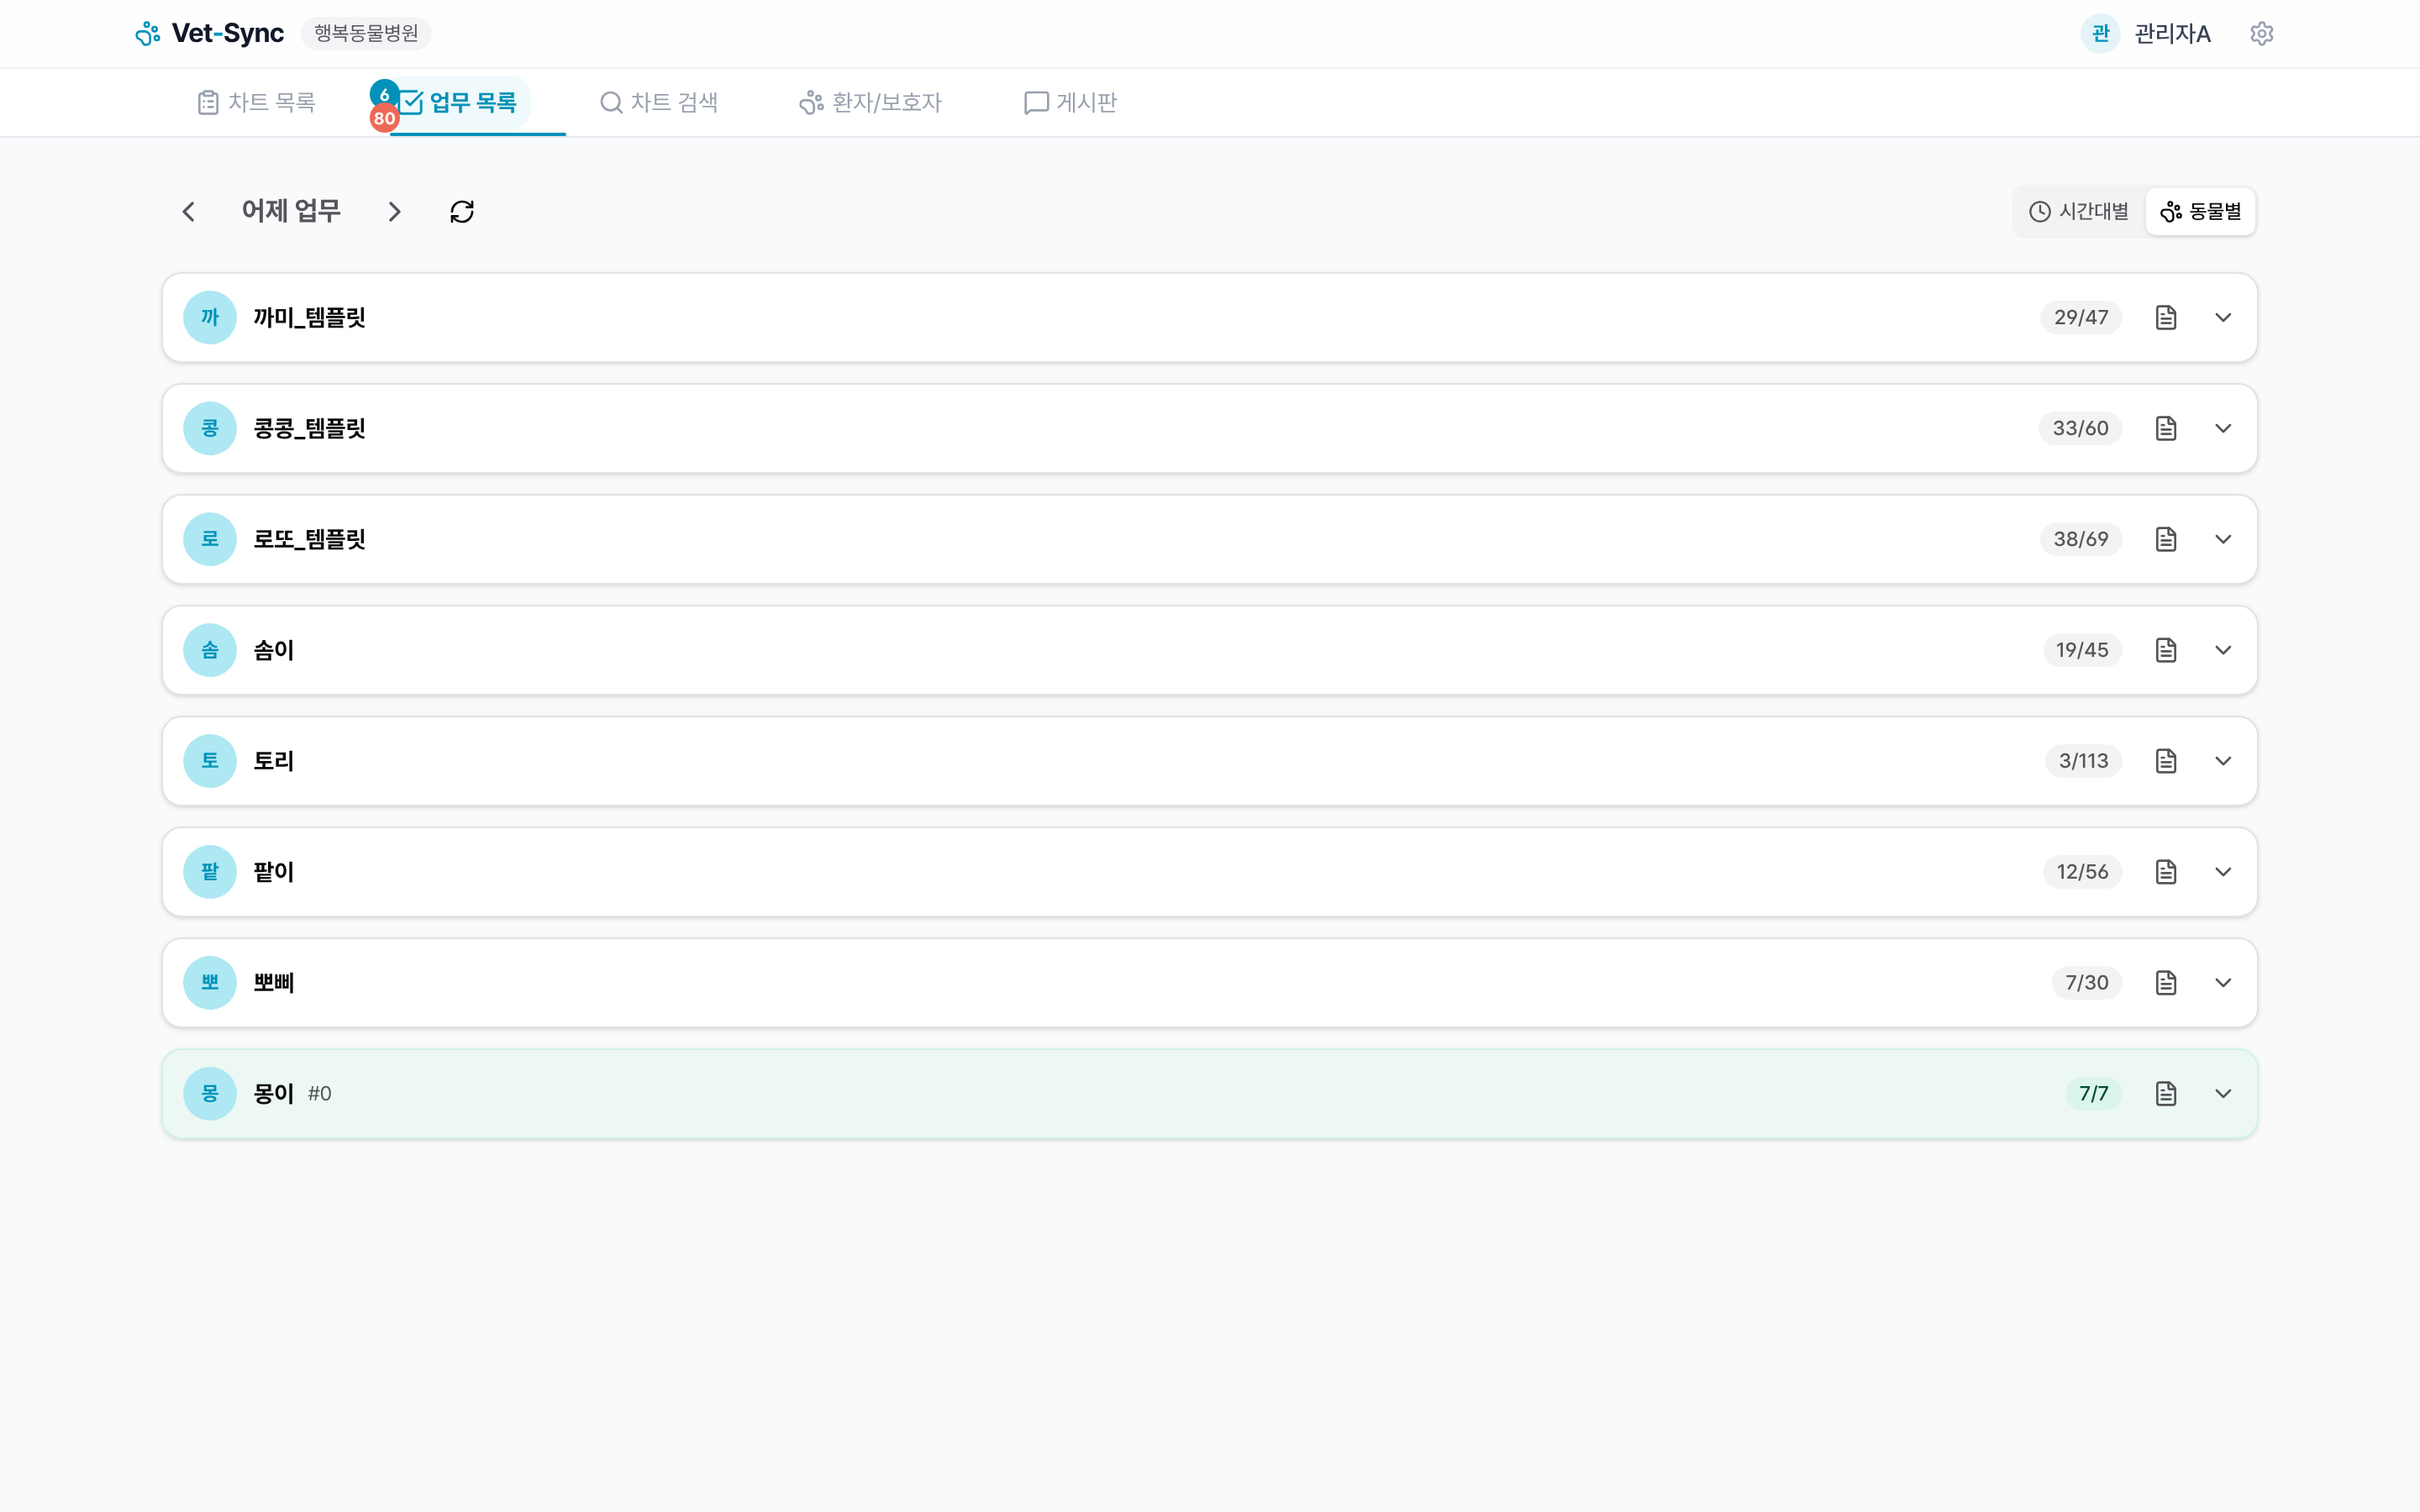The width and height of the screenshot is (2420, 1512).
Task: Expand the 콩콩_템플릿 row chevron
Action: (x=2223, y=429)
